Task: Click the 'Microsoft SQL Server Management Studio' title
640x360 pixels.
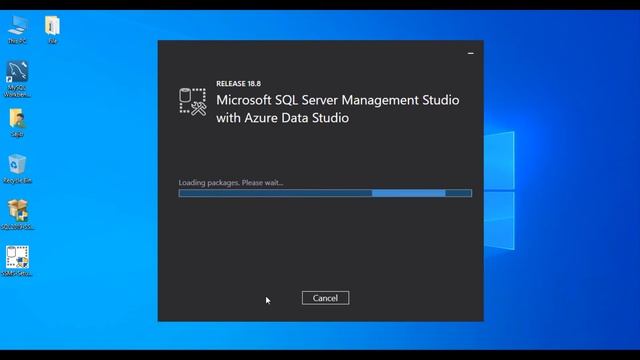Action: [338, 100]
